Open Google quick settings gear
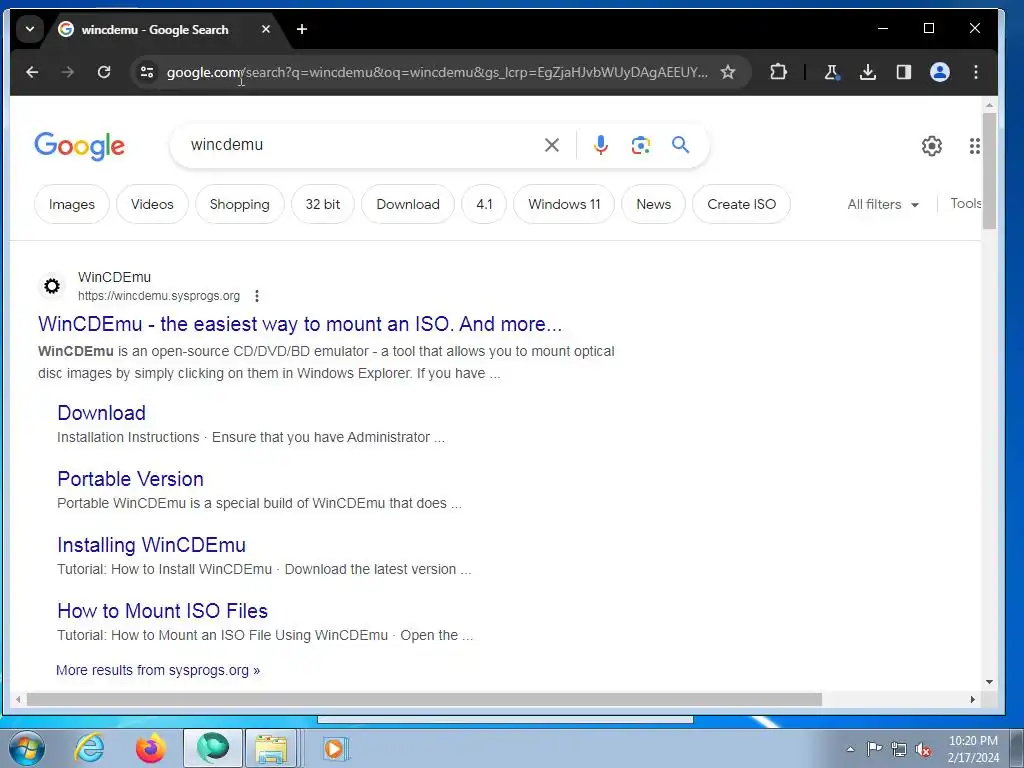Screen dimensions: 1024x768 point(932,146)
